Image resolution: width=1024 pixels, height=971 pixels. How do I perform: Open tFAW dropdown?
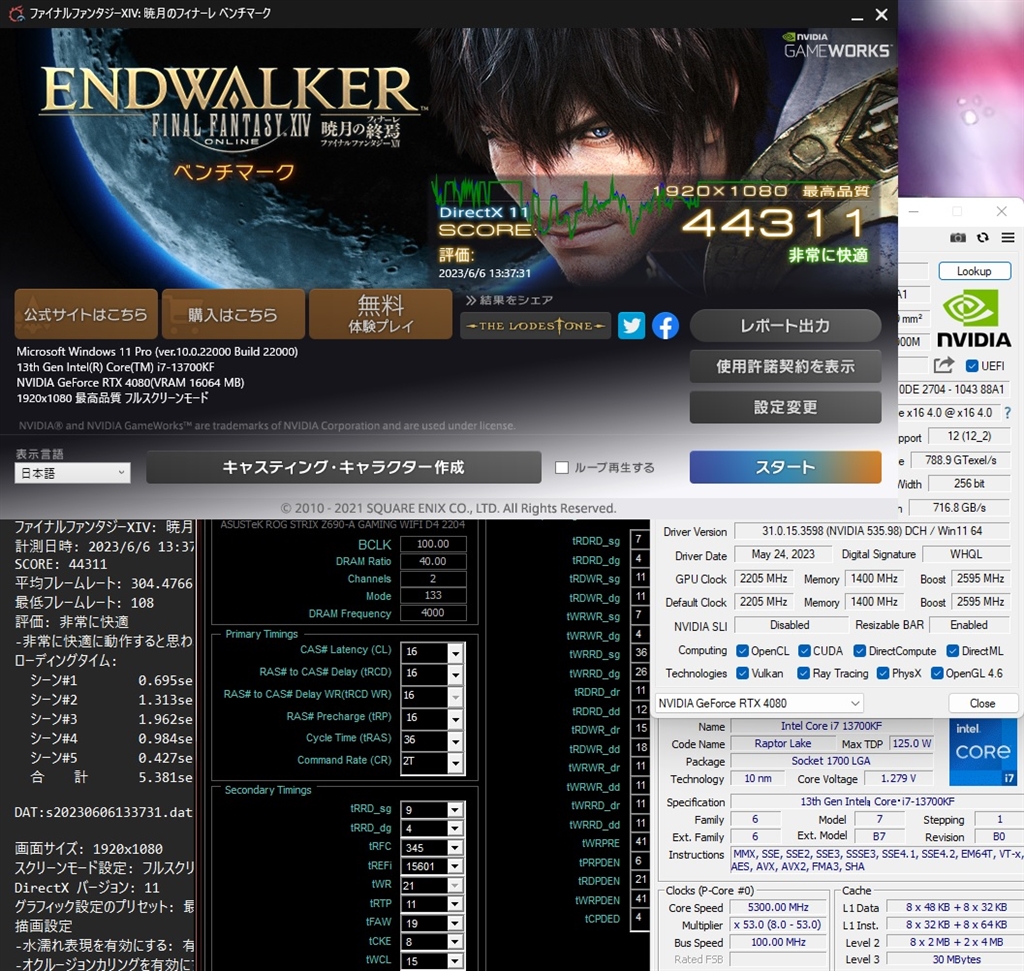click(456, 923)
